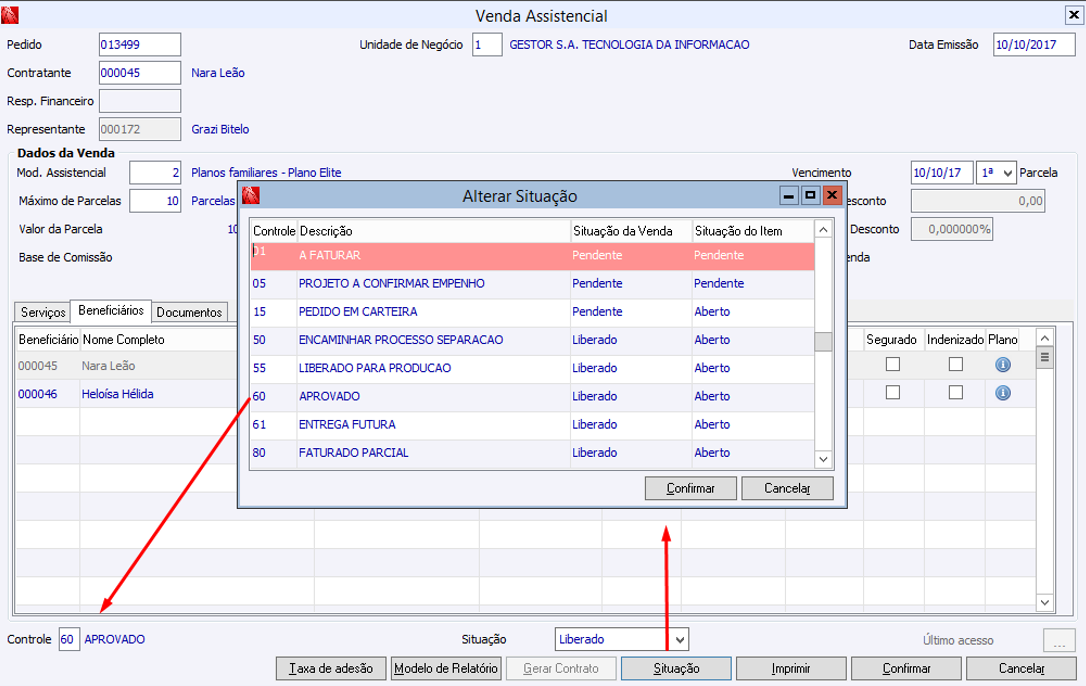1086x686 pixels.
Task: Click the Imprimir button
Action: click(791, 669)
